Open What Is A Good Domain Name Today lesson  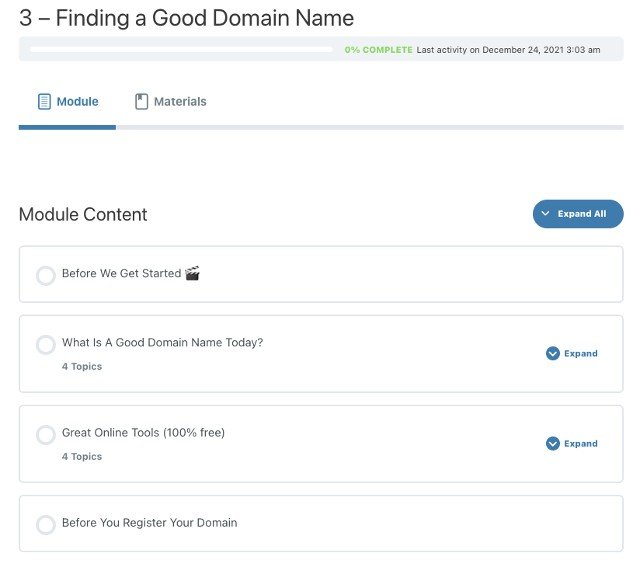tap(162, 342)
